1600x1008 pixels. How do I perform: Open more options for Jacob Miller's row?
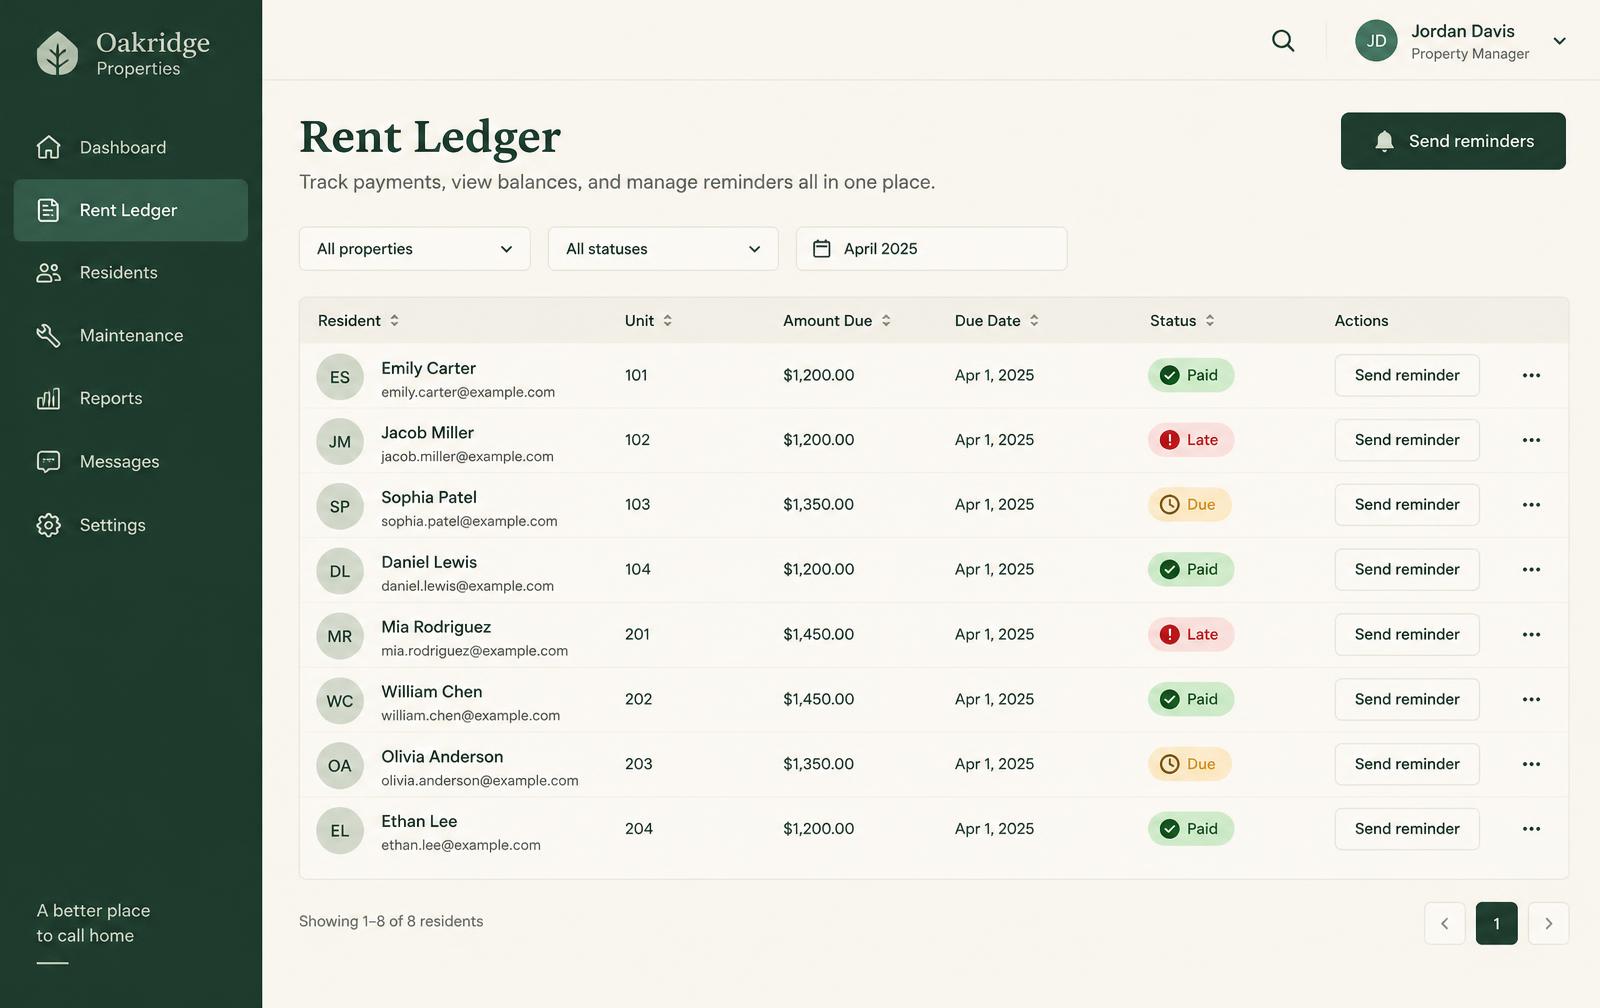tap(1531, 440)
